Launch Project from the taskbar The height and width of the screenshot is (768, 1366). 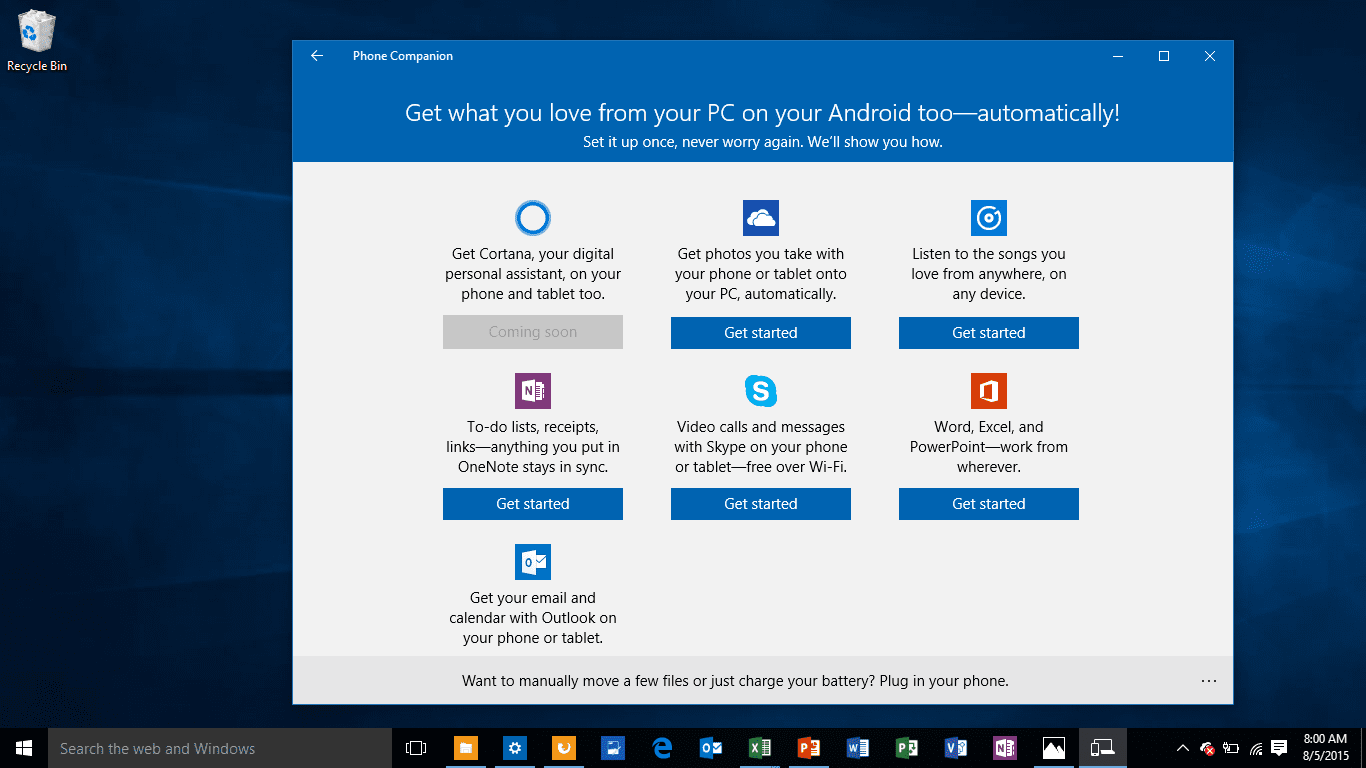tap(907, 748)
